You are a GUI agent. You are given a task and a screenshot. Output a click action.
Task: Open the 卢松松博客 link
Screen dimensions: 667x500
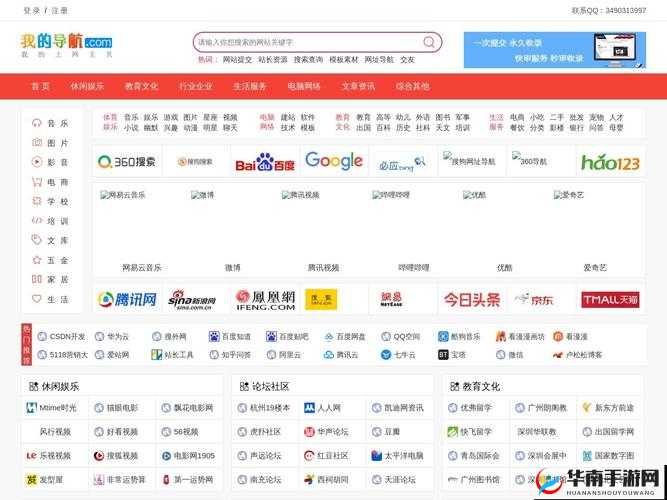[578, 354]
